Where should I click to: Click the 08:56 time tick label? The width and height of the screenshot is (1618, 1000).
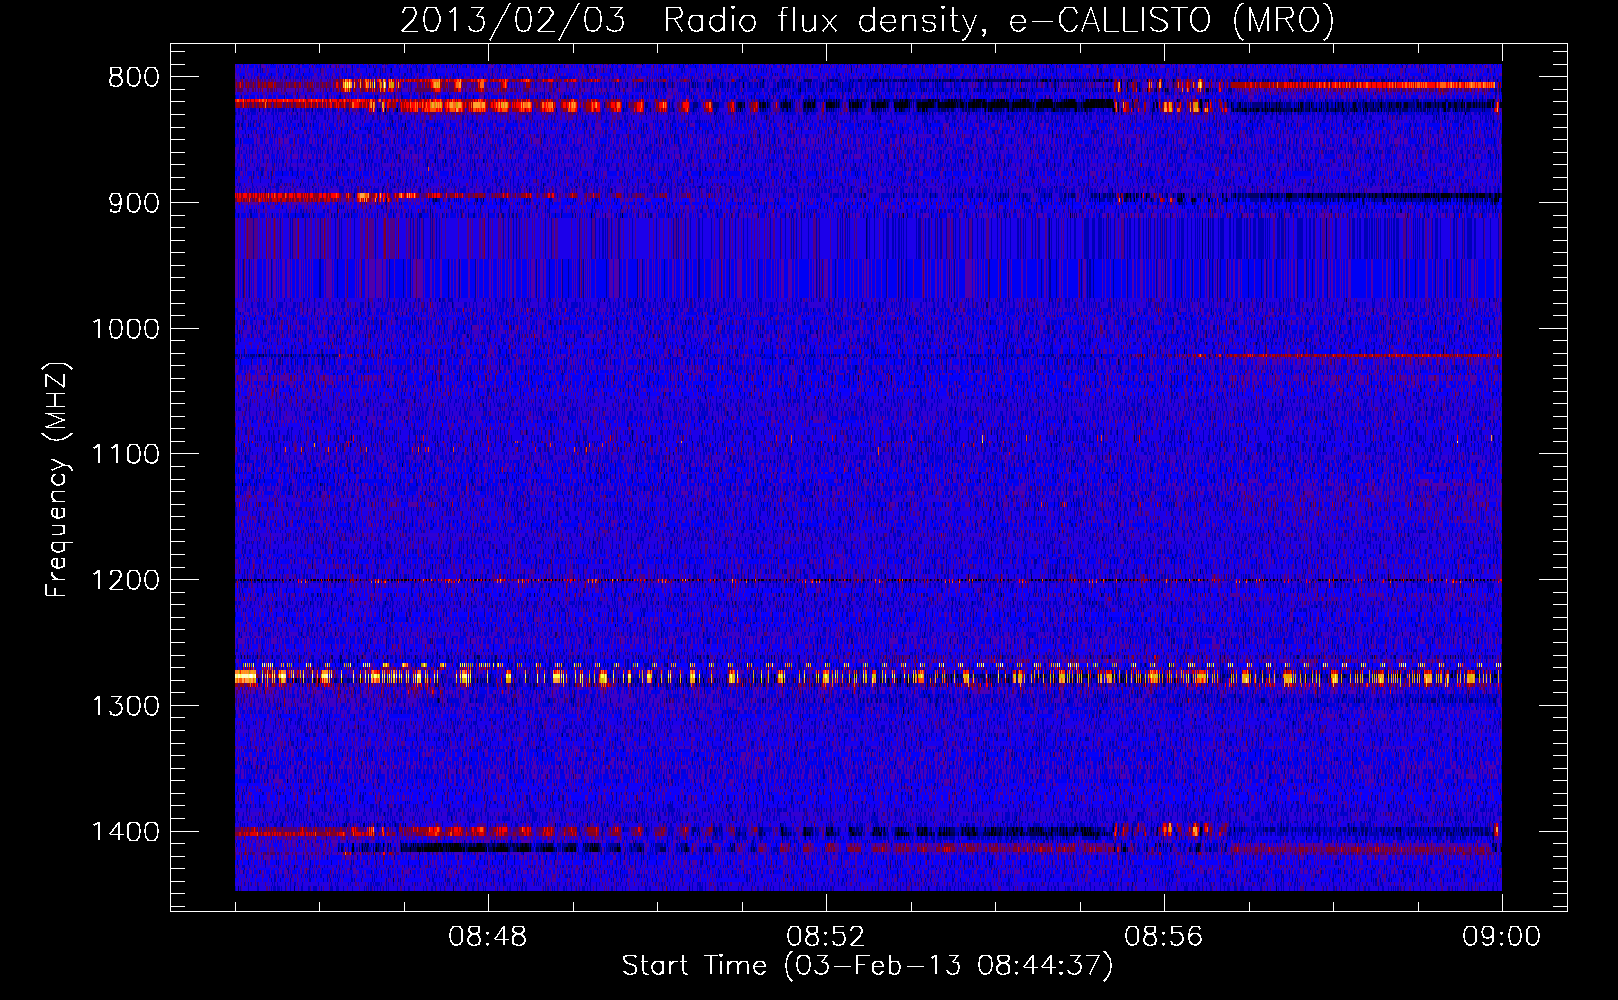point(1164,937)
